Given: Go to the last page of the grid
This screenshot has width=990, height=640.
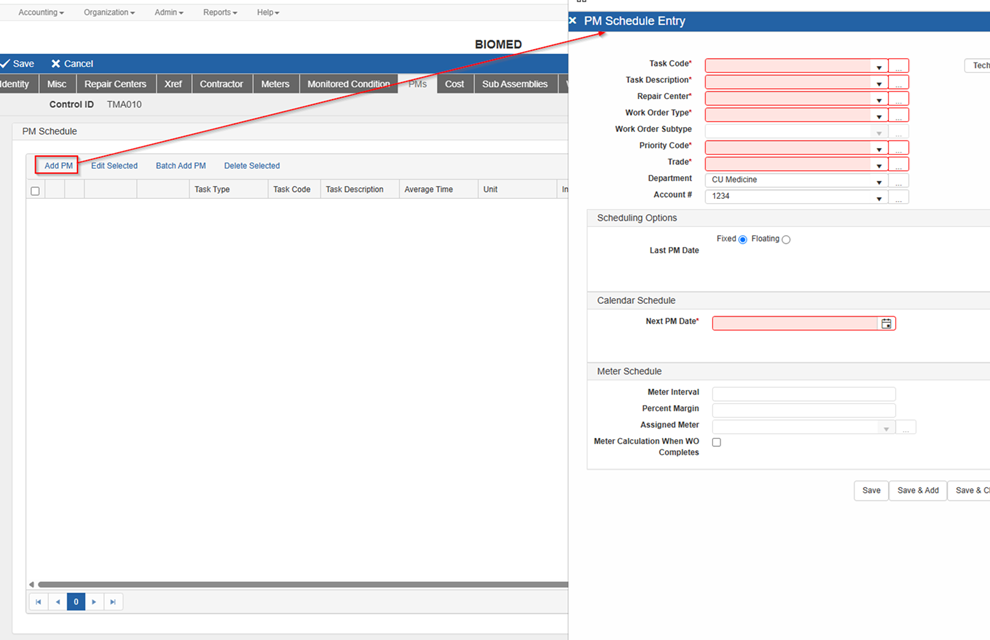Looking at the screenshot, I should (x=113, y=602).
